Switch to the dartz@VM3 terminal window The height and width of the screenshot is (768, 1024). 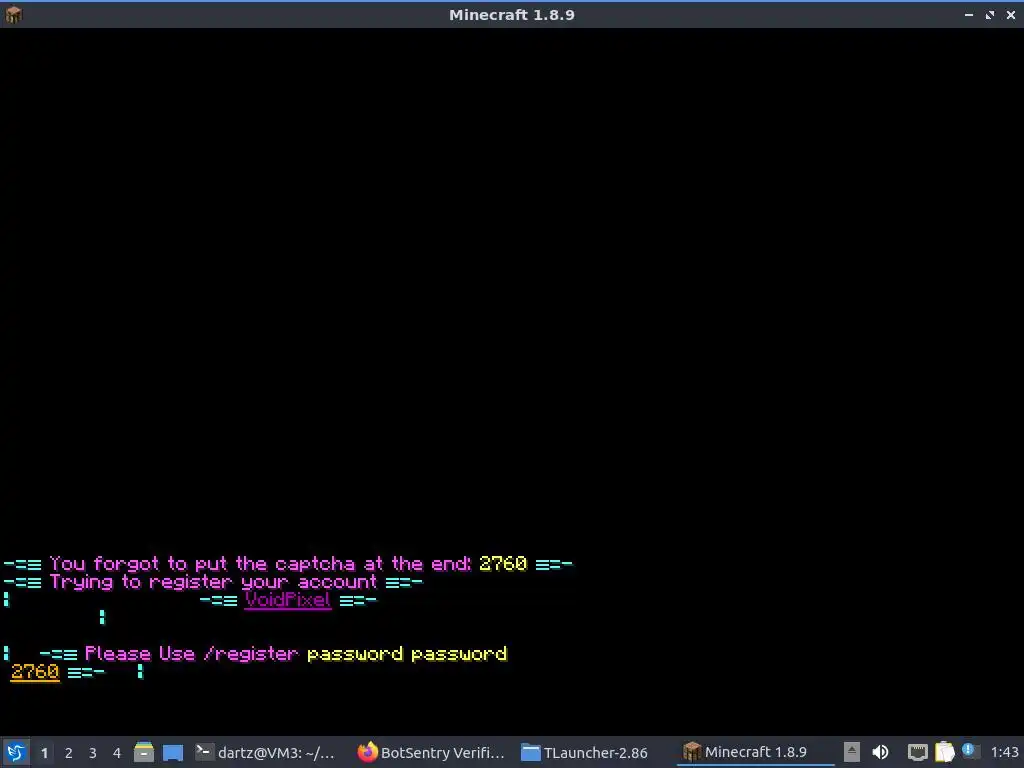[x=266, y=752]
